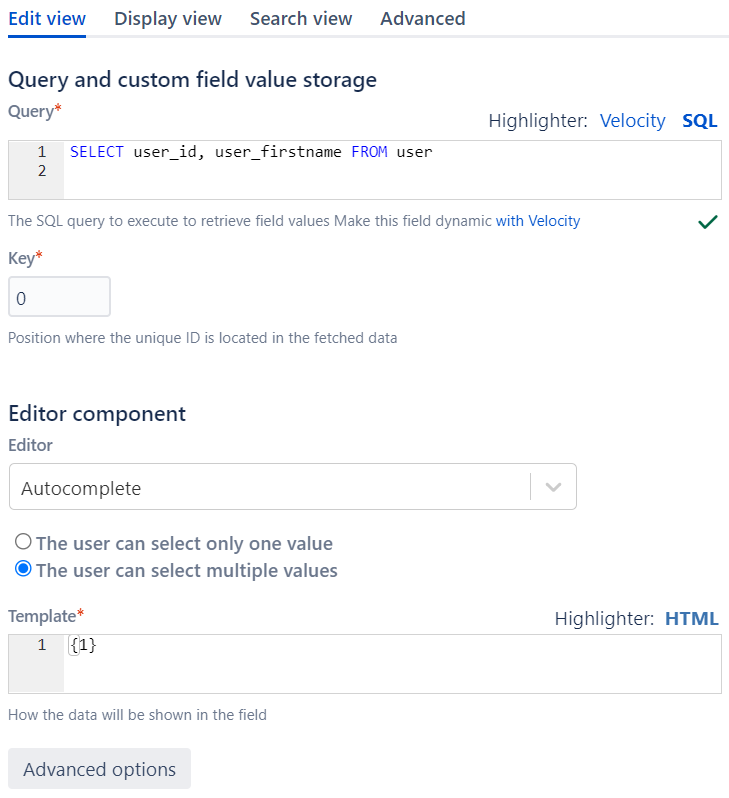Open the Advanced tab
The width and height of the screenshot is (729, 798).
[422, 19]
